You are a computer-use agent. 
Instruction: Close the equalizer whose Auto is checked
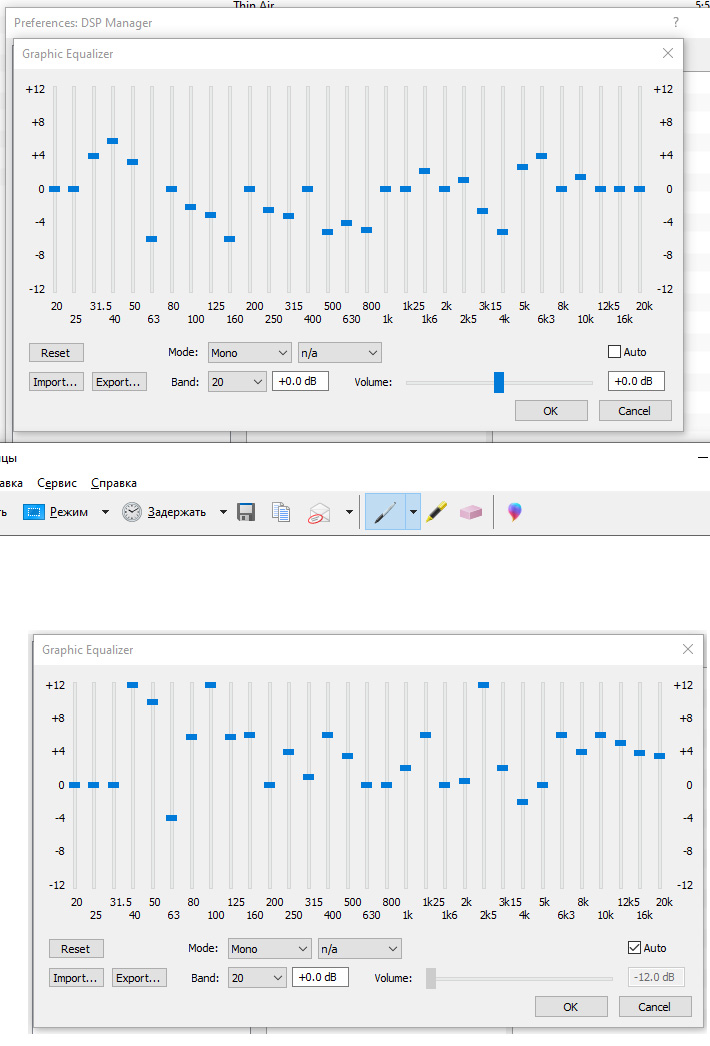point(688,649)
